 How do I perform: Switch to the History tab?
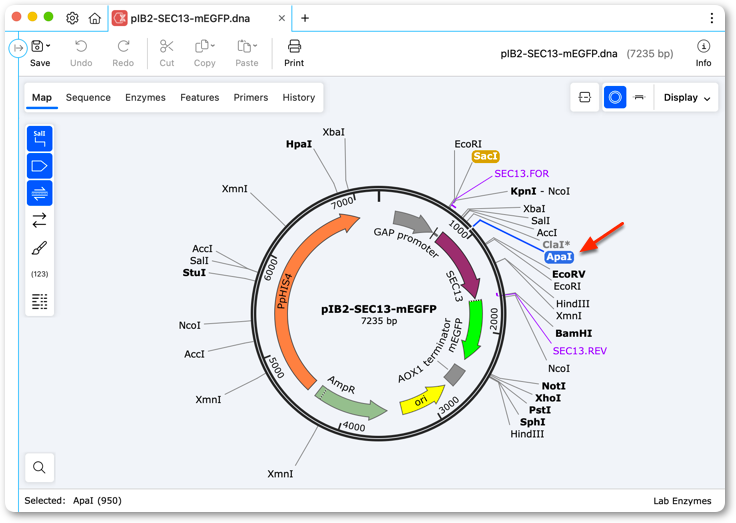[299, 98]
